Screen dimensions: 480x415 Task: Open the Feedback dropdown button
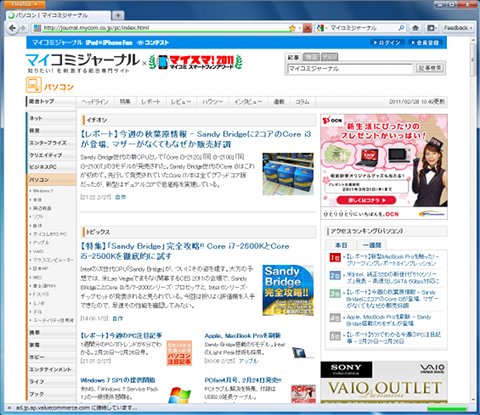pyautogui.click(x=458, y=28)
